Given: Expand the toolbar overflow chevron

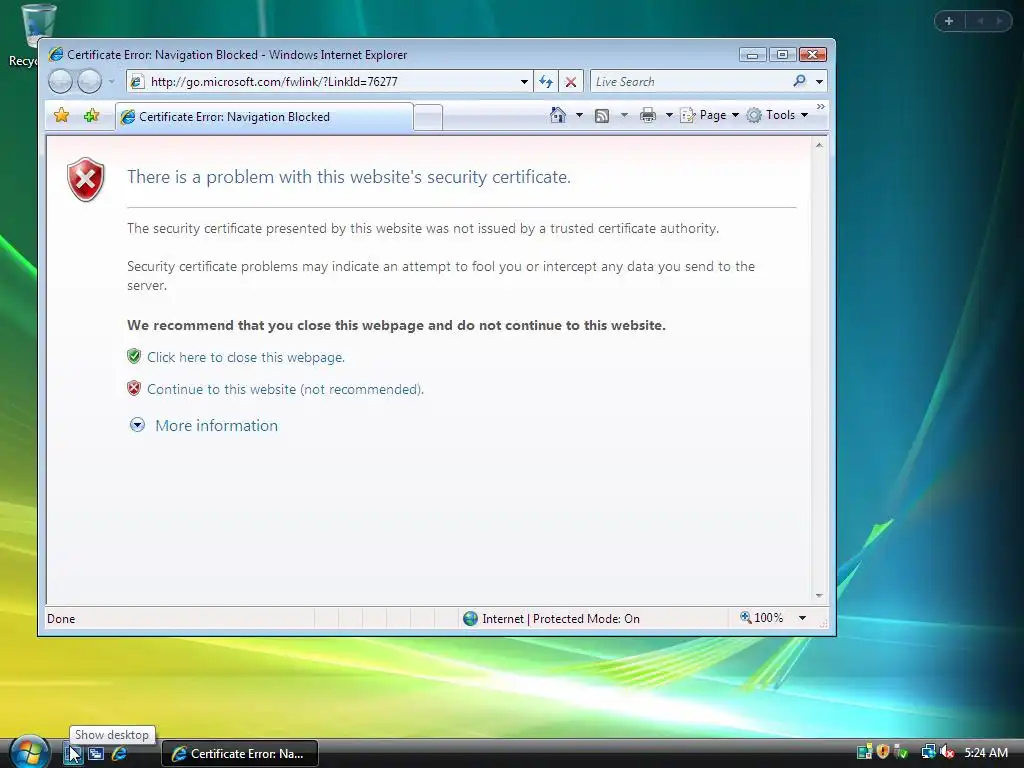Looking at the screenshot, I should (820, 106).
